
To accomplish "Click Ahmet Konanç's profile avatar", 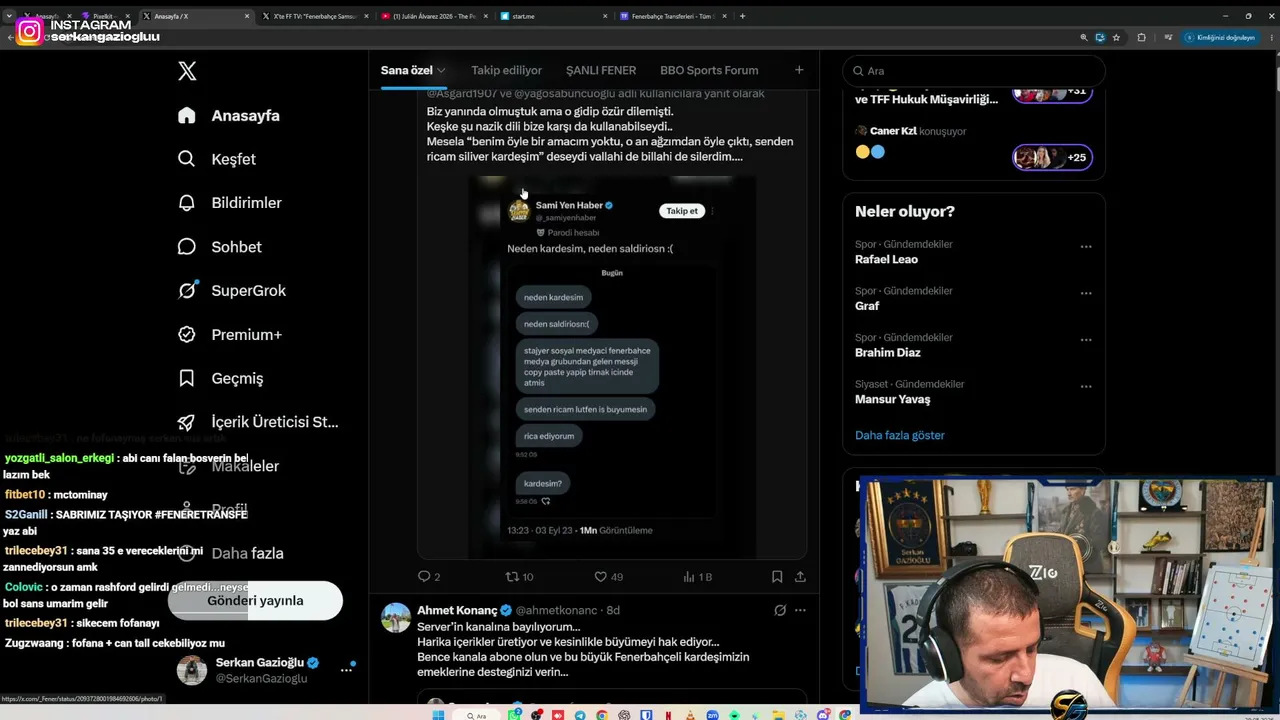I will pyautogui.click(x=396, y=618).
